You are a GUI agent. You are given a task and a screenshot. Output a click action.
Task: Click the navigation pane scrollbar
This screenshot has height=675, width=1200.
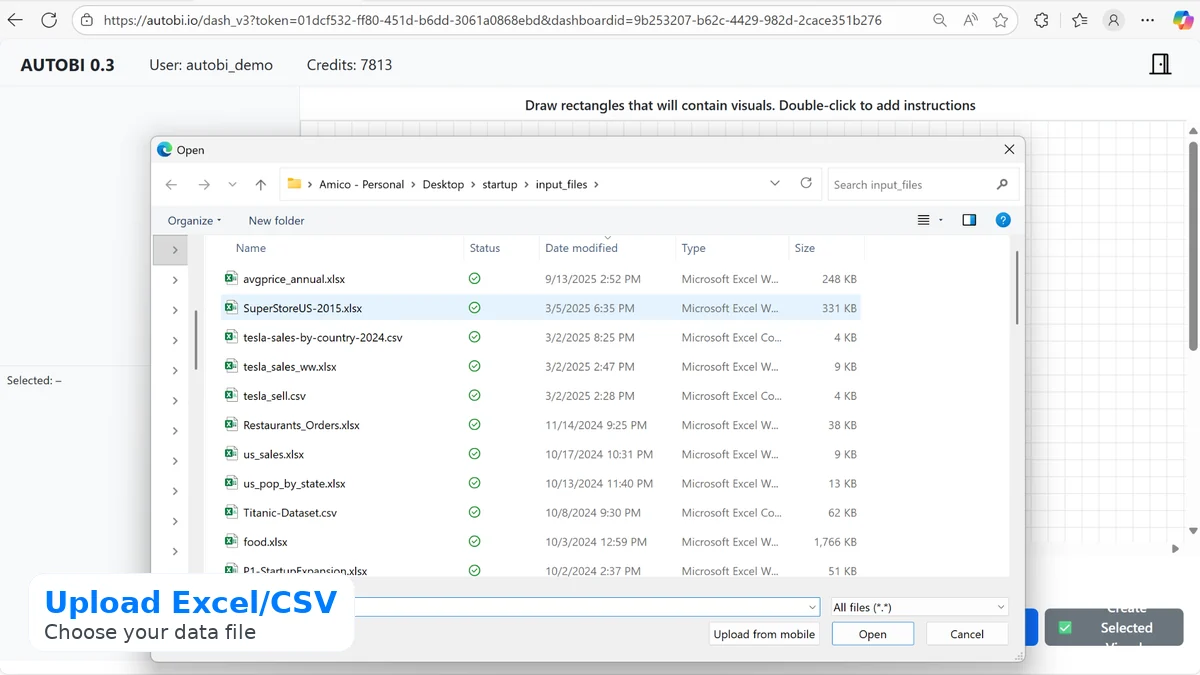[x=196, y=340]
